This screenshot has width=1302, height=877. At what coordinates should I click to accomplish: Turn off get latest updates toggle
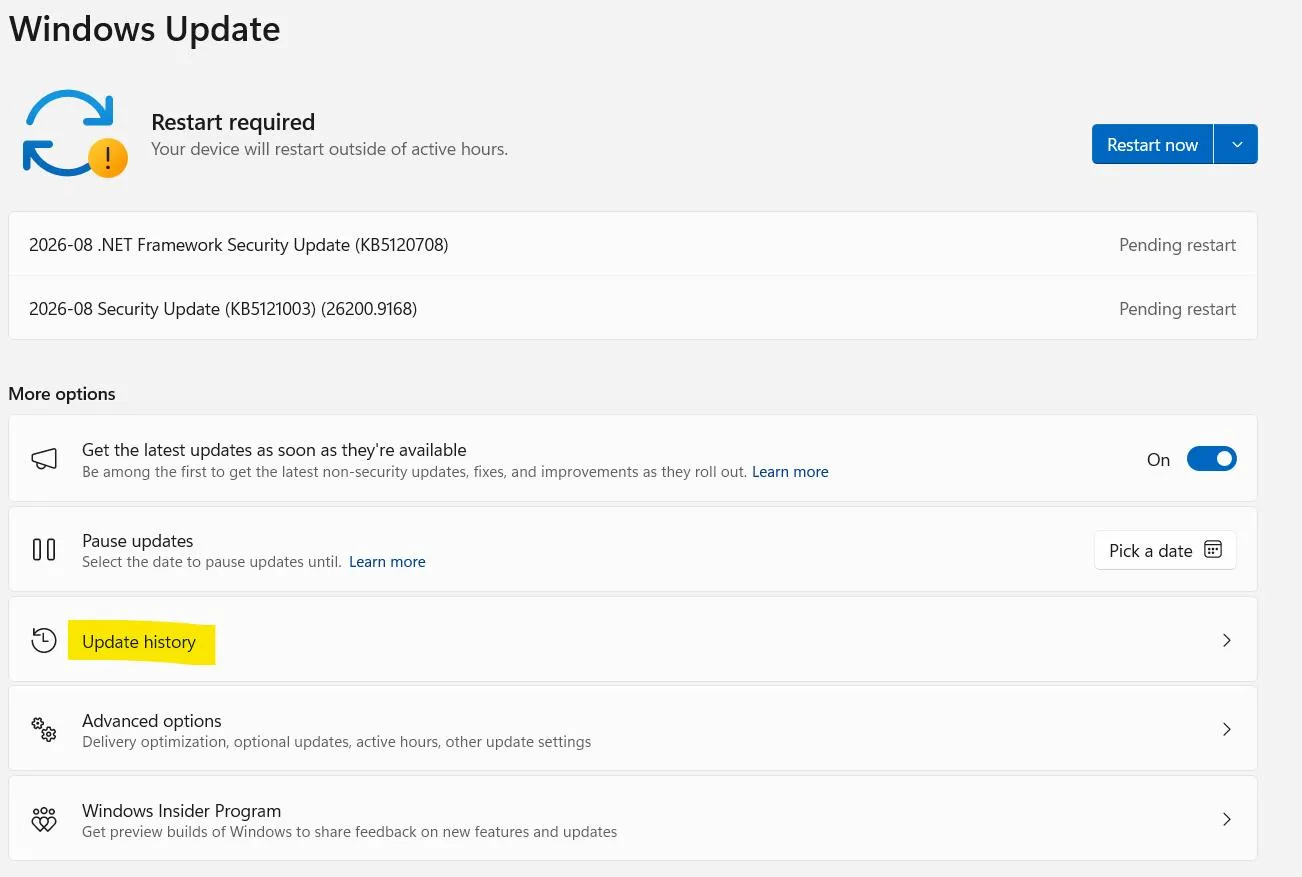(1212, 459)
